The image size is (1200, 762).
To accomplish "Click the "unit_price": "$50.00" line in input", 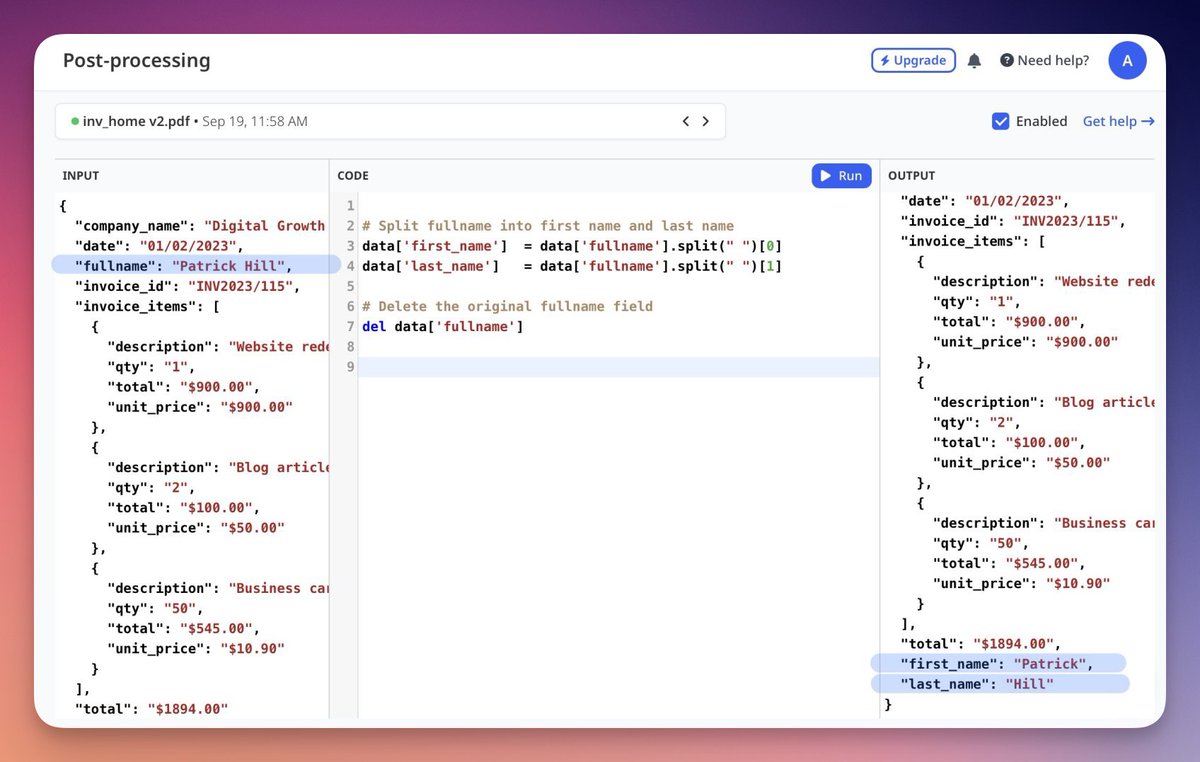I will [196, 527].
